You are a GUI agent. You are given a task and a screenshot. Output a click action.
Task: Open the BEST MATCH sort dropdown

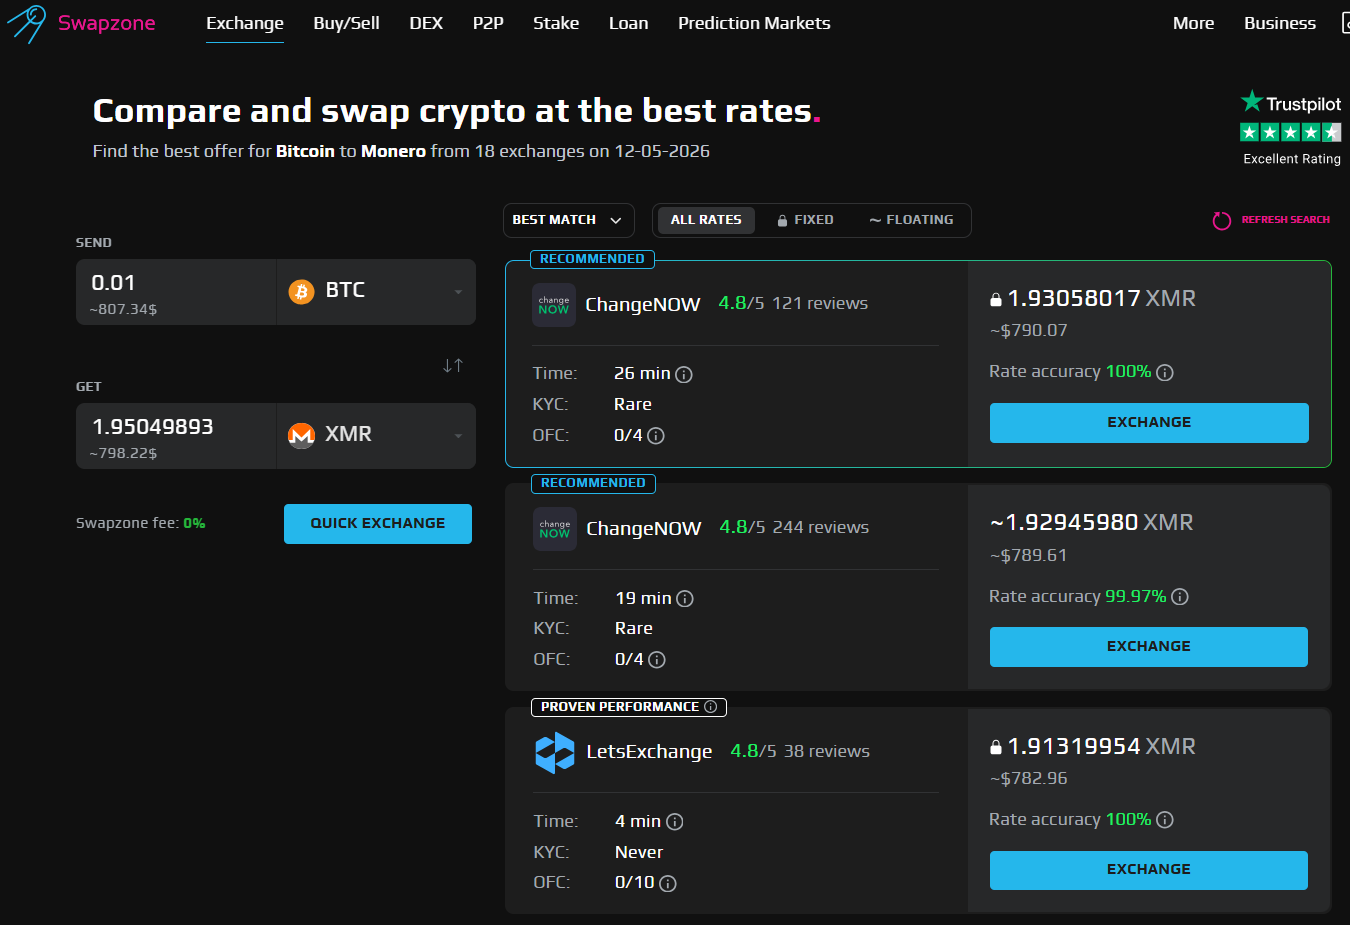(568, 220)
